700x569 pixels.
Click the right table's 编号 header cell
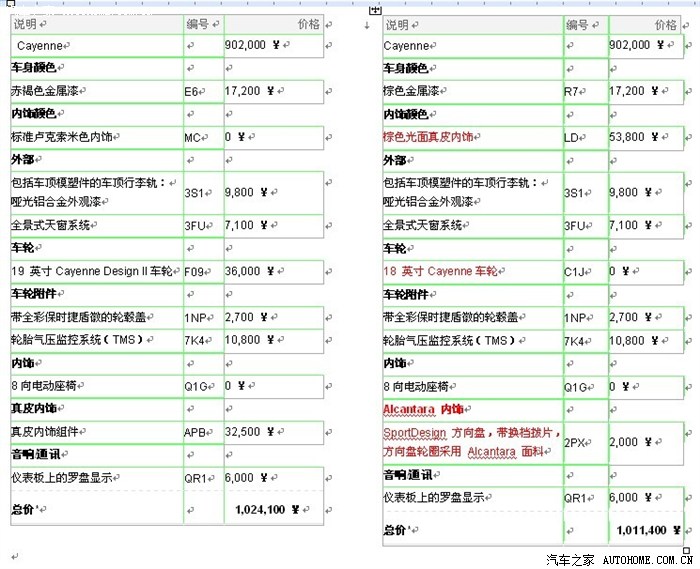[x=586, y=25]
